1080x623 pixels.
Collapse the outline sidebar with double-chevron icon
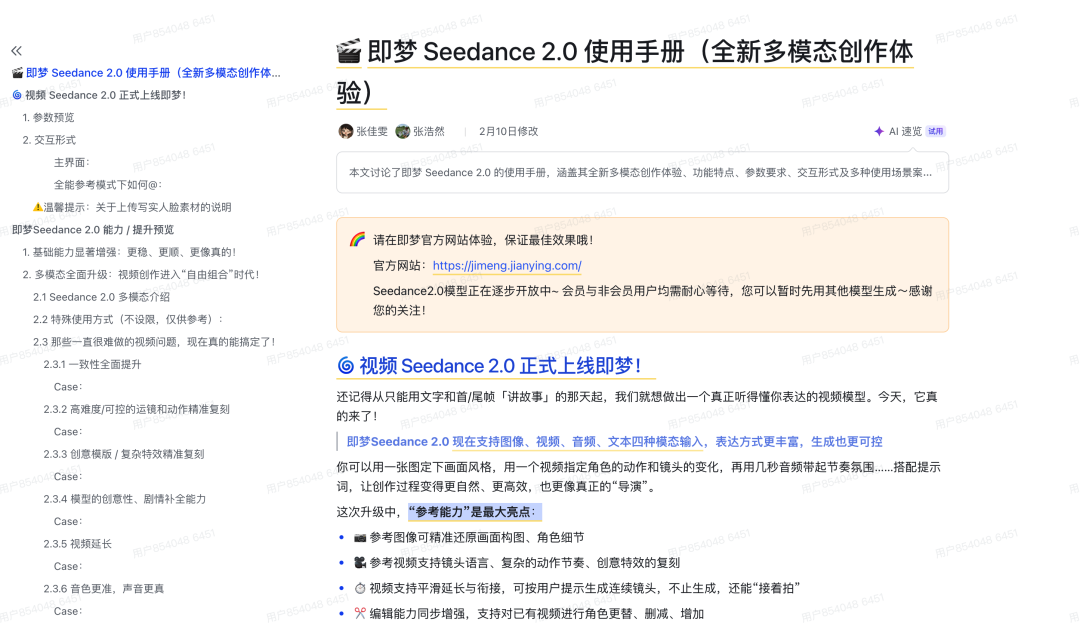click(16, 51)
